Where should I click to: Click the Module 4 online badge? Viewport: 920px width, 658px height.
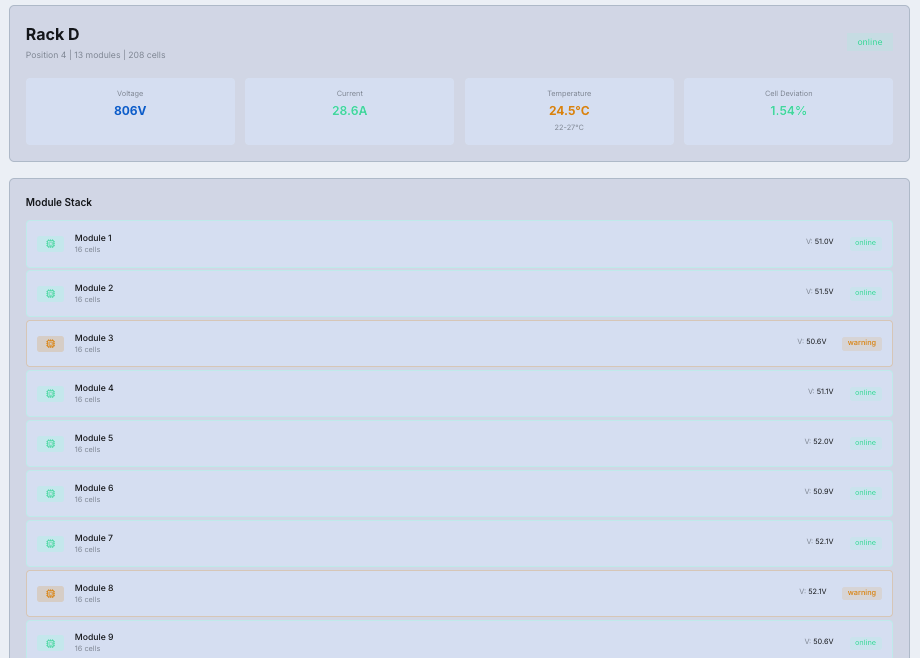click(x=865, y=393)
